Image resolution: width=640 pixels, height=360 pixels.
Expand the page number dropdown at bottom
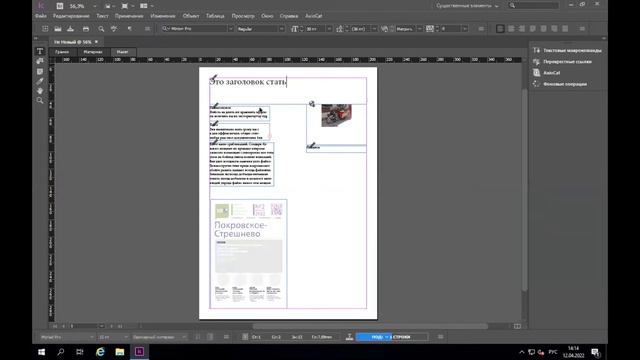click(101, 326)
